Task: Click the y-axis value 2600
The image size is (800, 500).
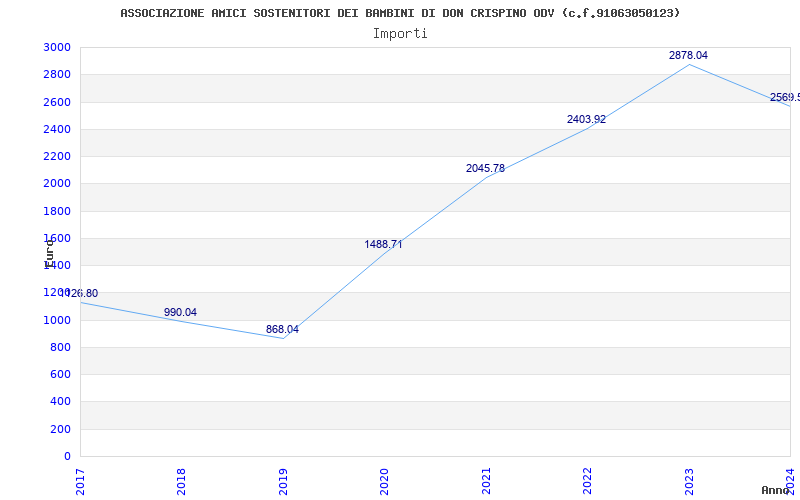Action: pos(57,102)
